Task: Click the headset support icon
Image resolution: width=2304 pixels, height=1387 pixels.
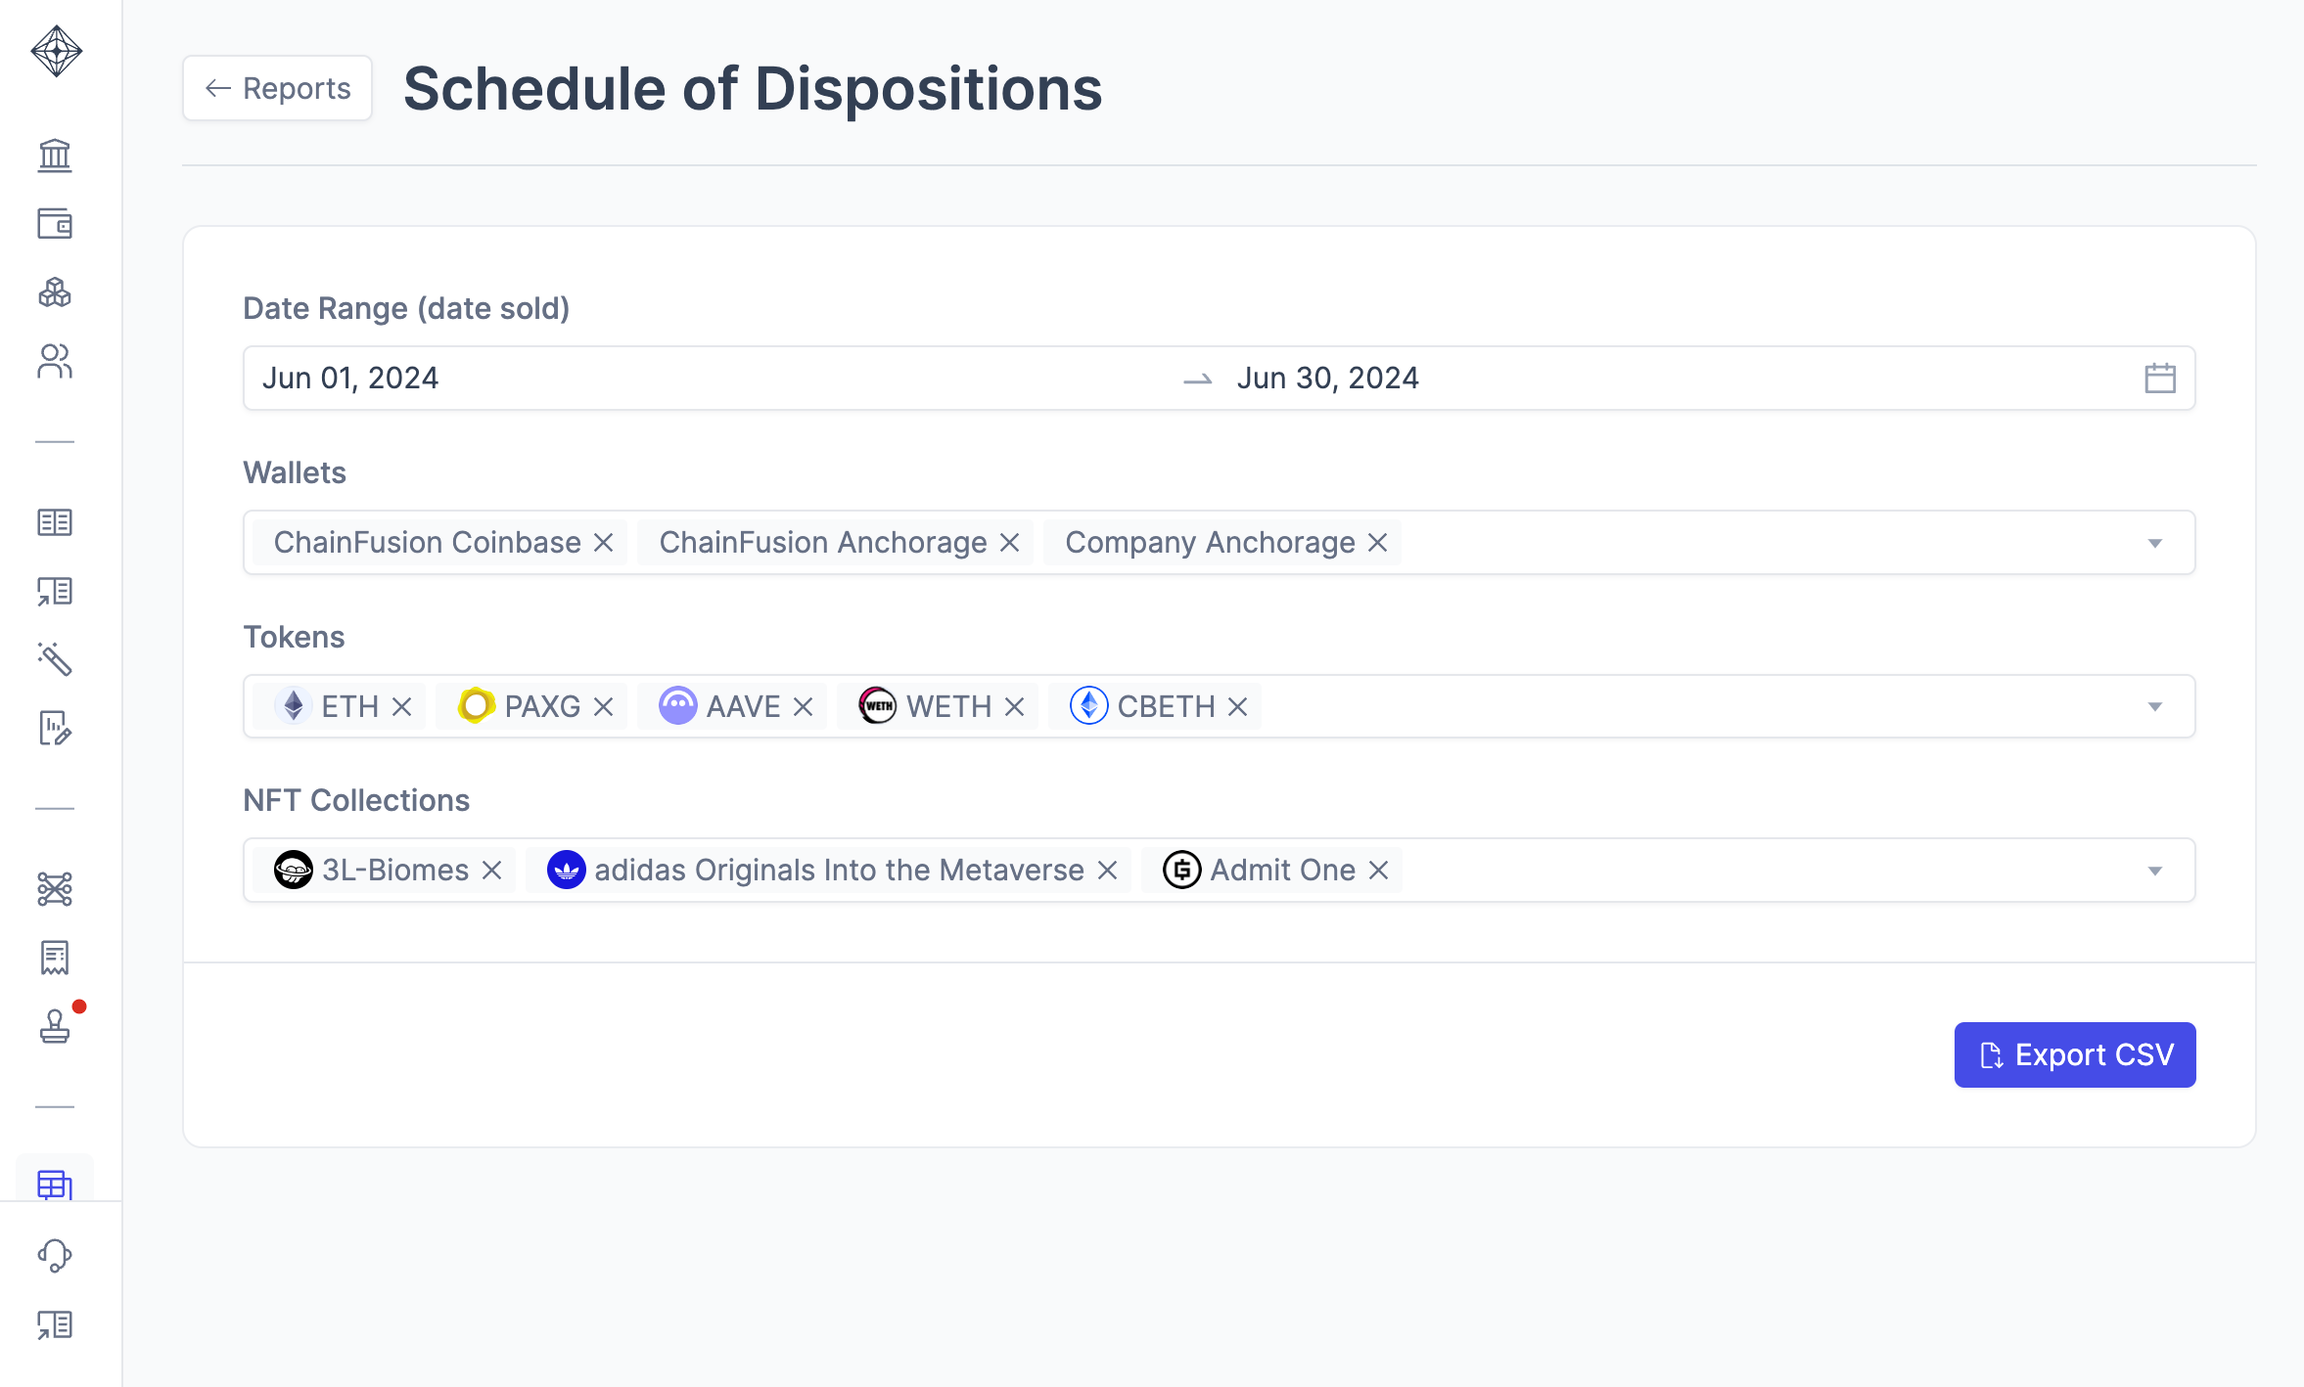Action: [55, 1255]
